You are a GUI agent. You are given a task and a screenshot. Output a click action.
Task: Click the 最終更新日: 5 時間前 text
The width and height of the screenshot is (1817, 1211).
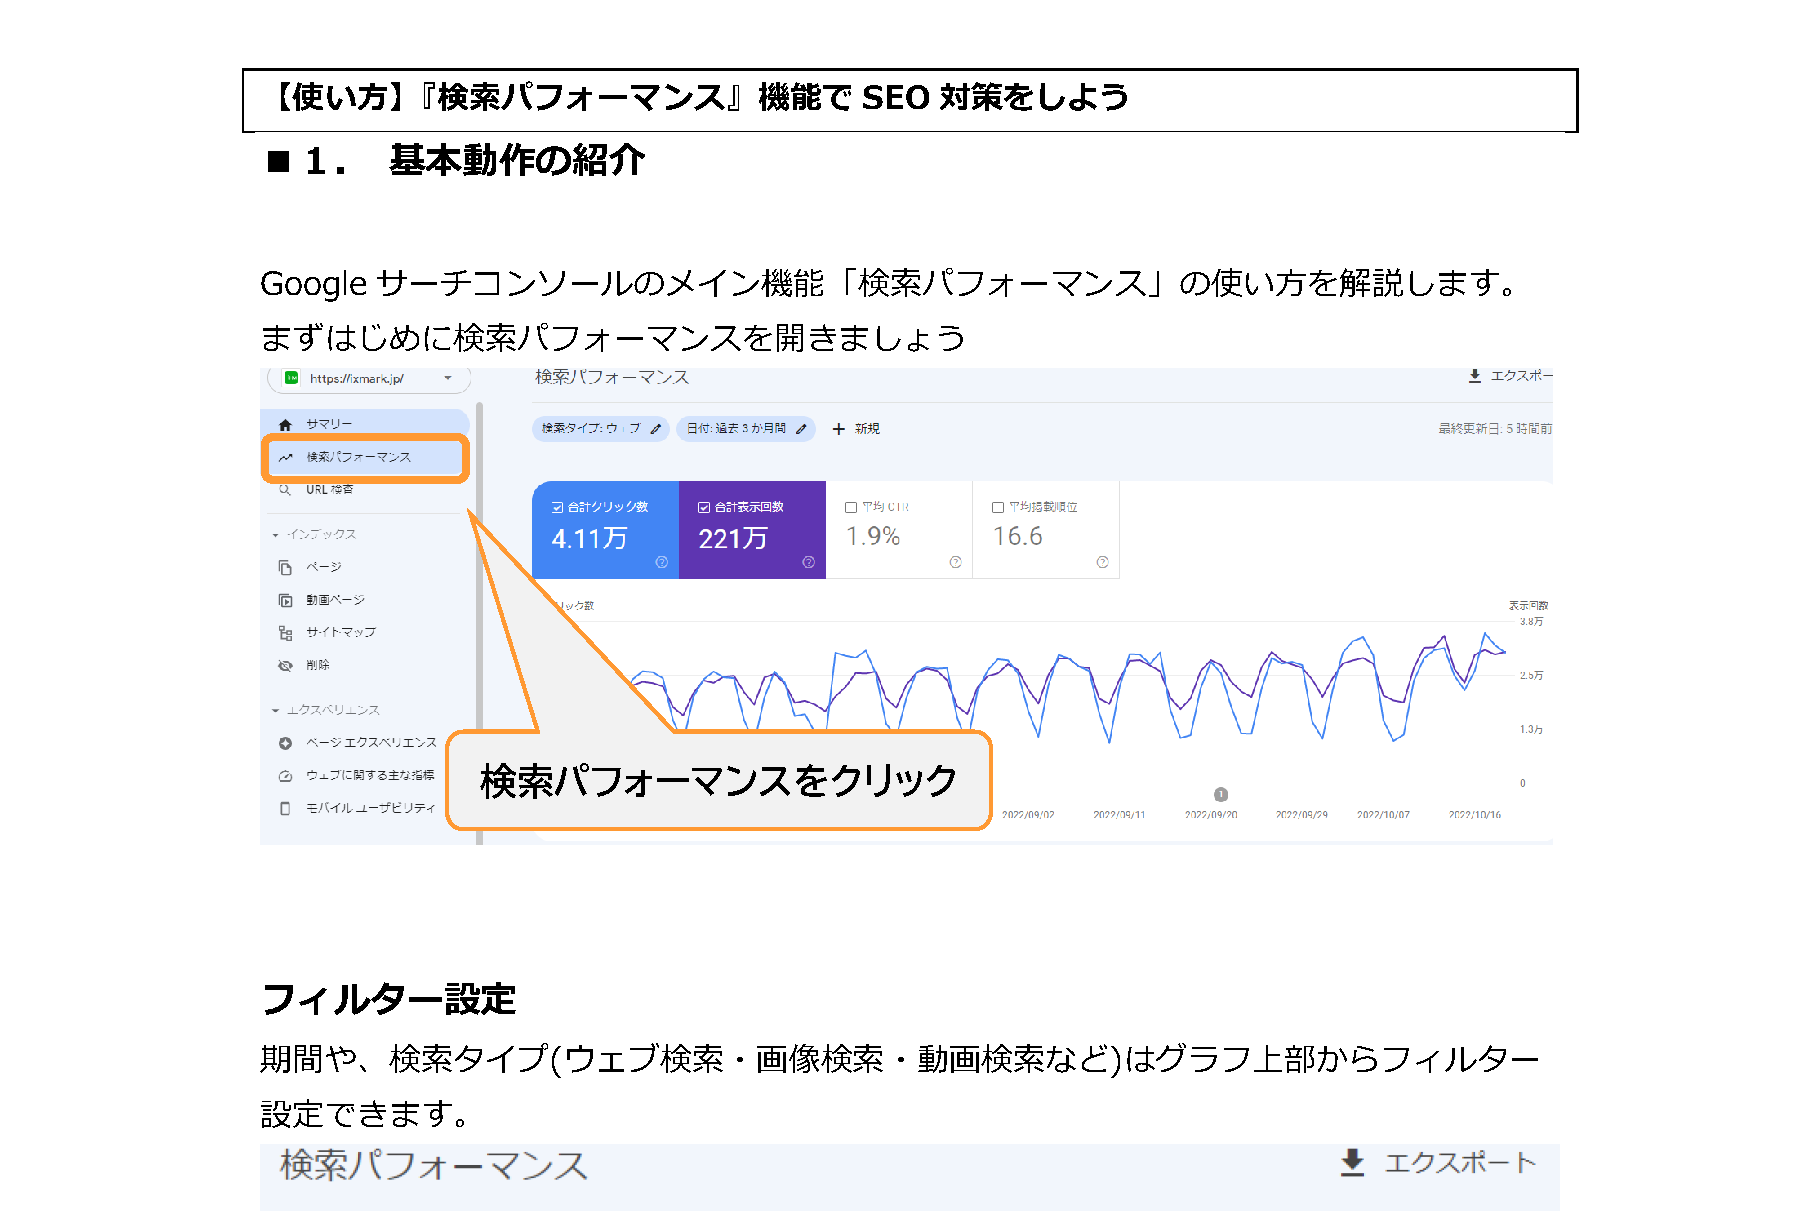[x=1495, y=429]
